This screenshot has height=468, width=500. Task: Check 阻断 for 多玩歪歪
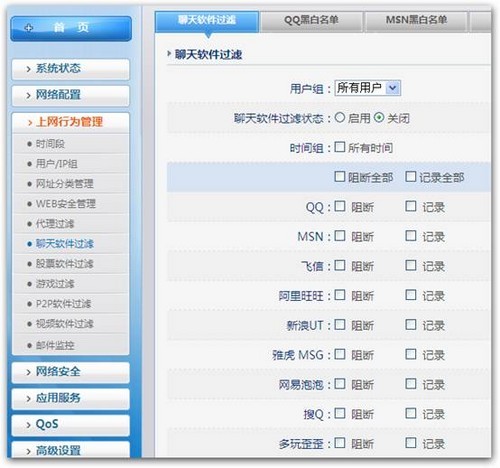click(339, 443)
